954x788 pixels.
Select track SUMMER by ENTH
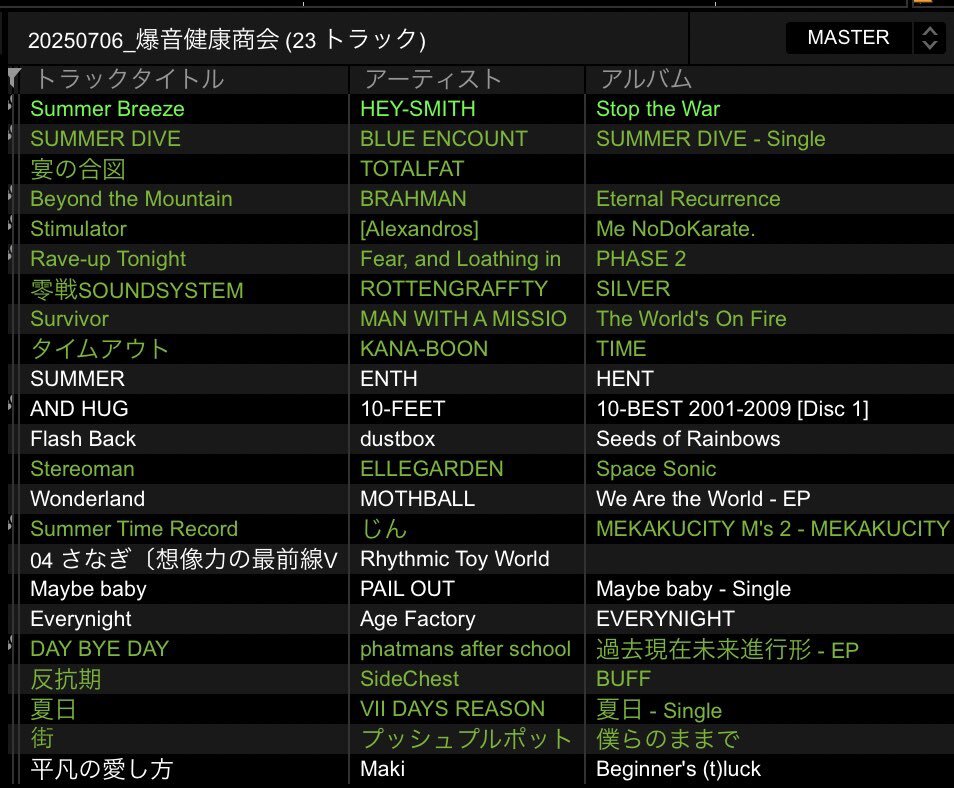(77, 378)
